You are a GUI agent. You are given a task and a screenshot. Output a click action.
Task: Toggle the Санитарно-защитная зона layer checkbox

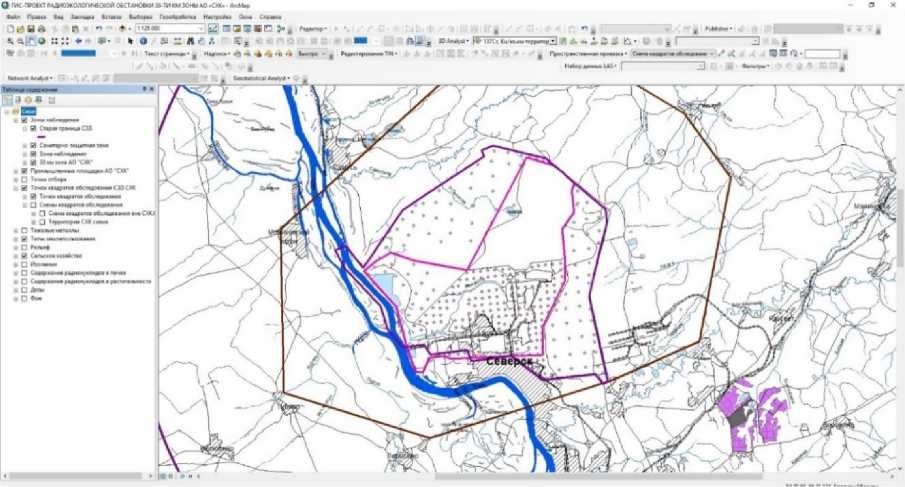(x=33, y=145)
